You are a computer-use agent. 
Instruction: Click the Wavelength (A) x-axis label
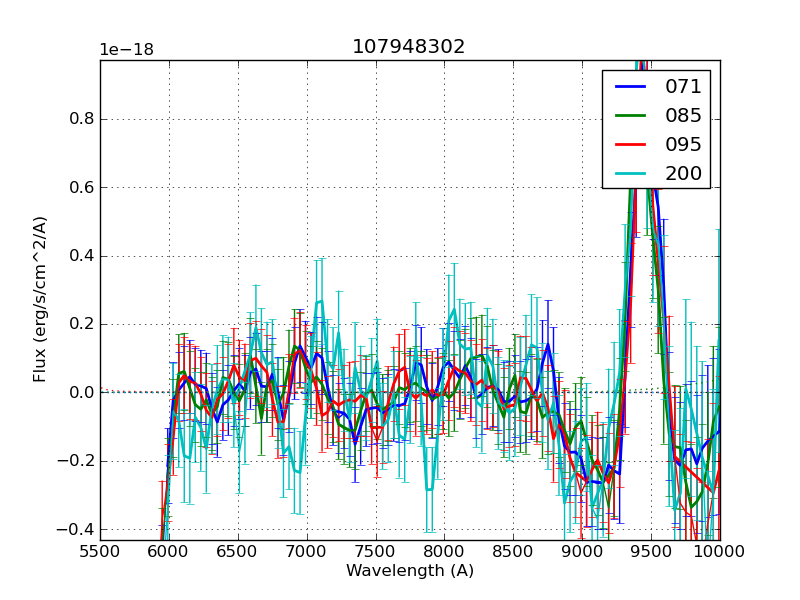tap(410, 571)
